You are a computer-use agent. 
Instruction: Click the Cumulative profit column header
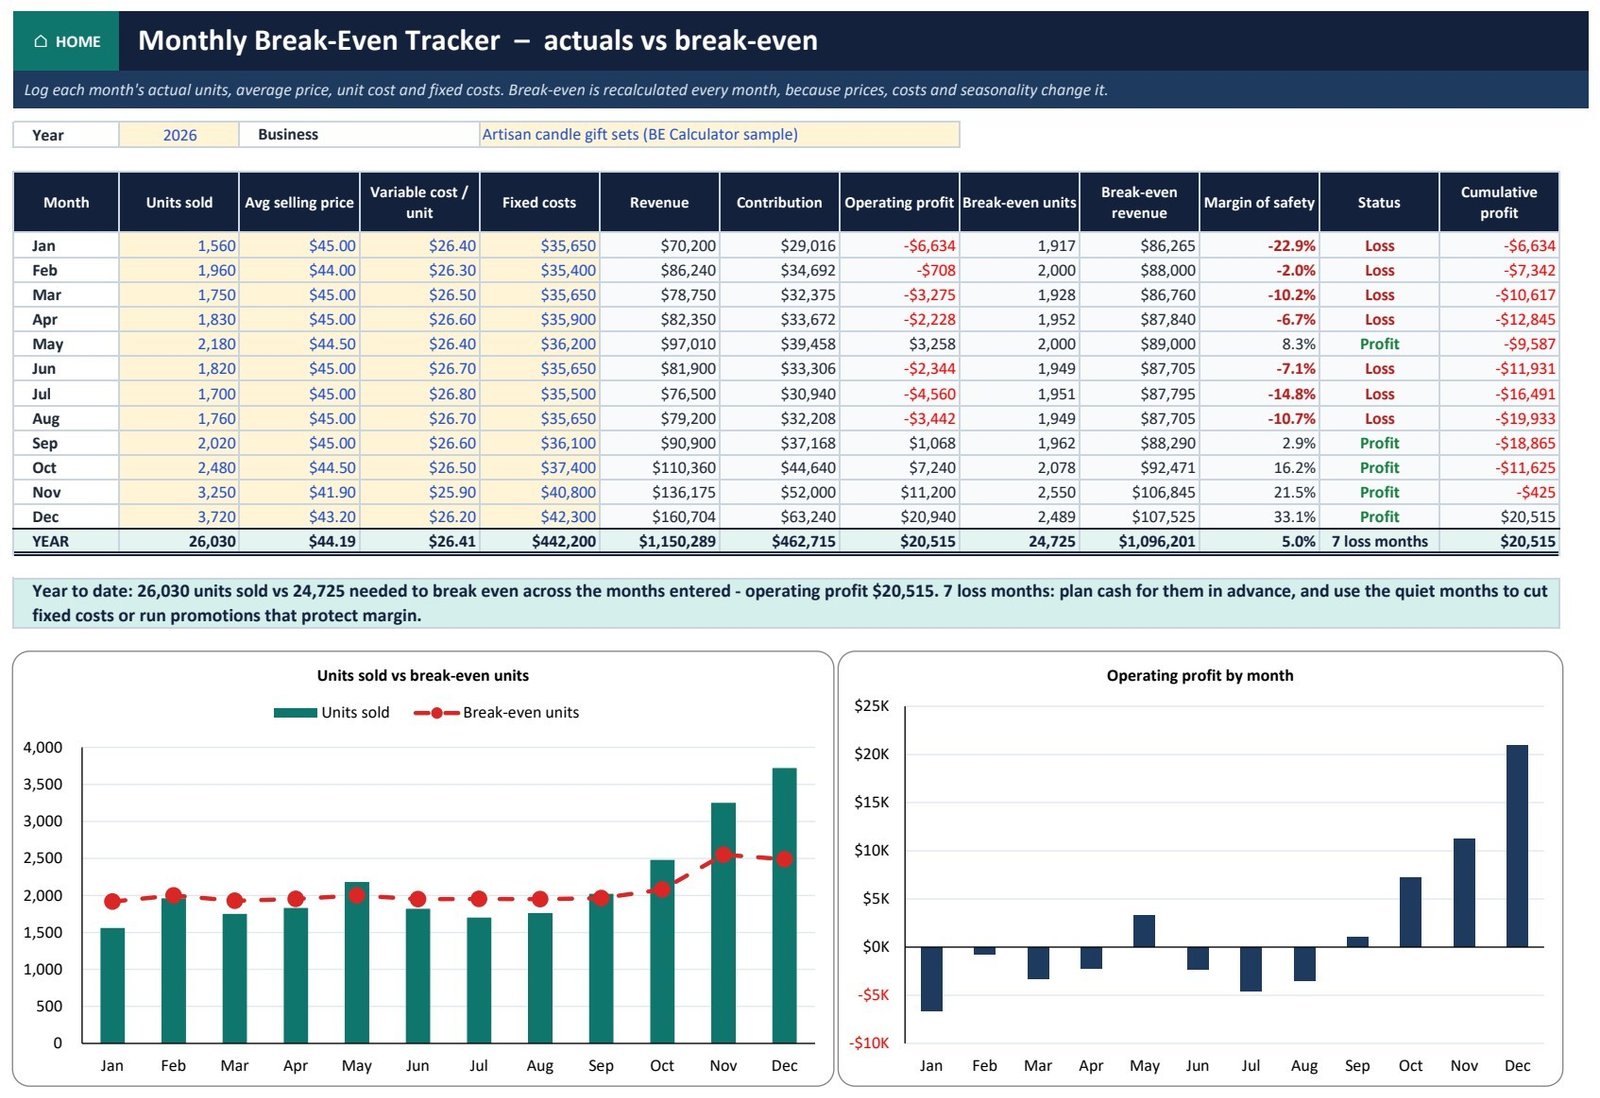point(1499,202)
